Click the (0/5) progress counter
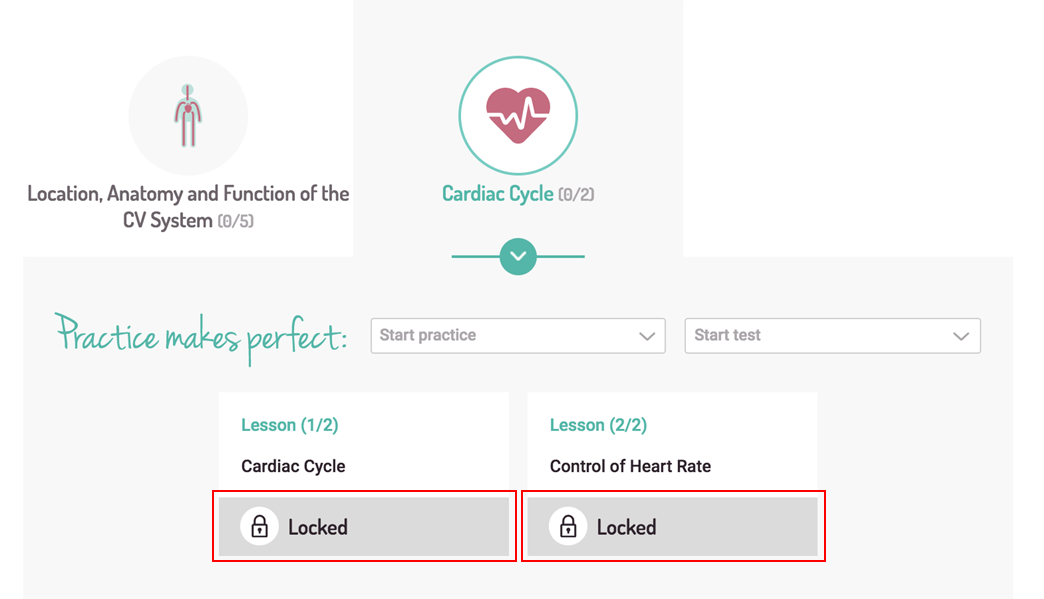1044x599 pixels. [x=236, y=221]
